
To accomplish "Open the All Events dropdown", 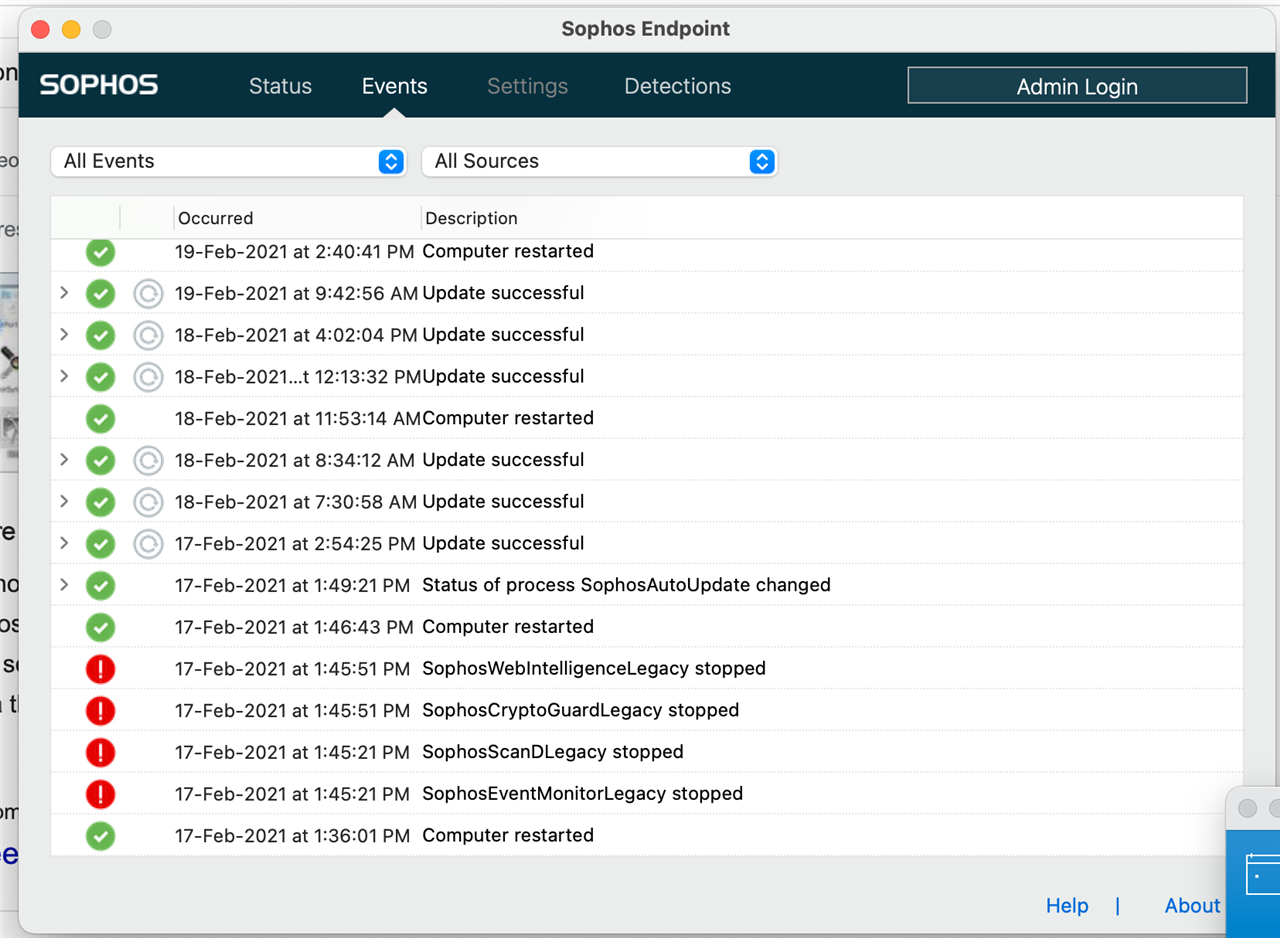I will pos(229,161).
